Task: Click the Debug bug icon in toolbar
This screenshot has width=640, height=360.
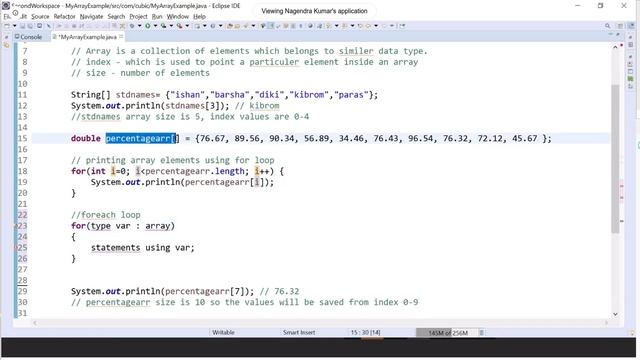Action: [131, 26]
